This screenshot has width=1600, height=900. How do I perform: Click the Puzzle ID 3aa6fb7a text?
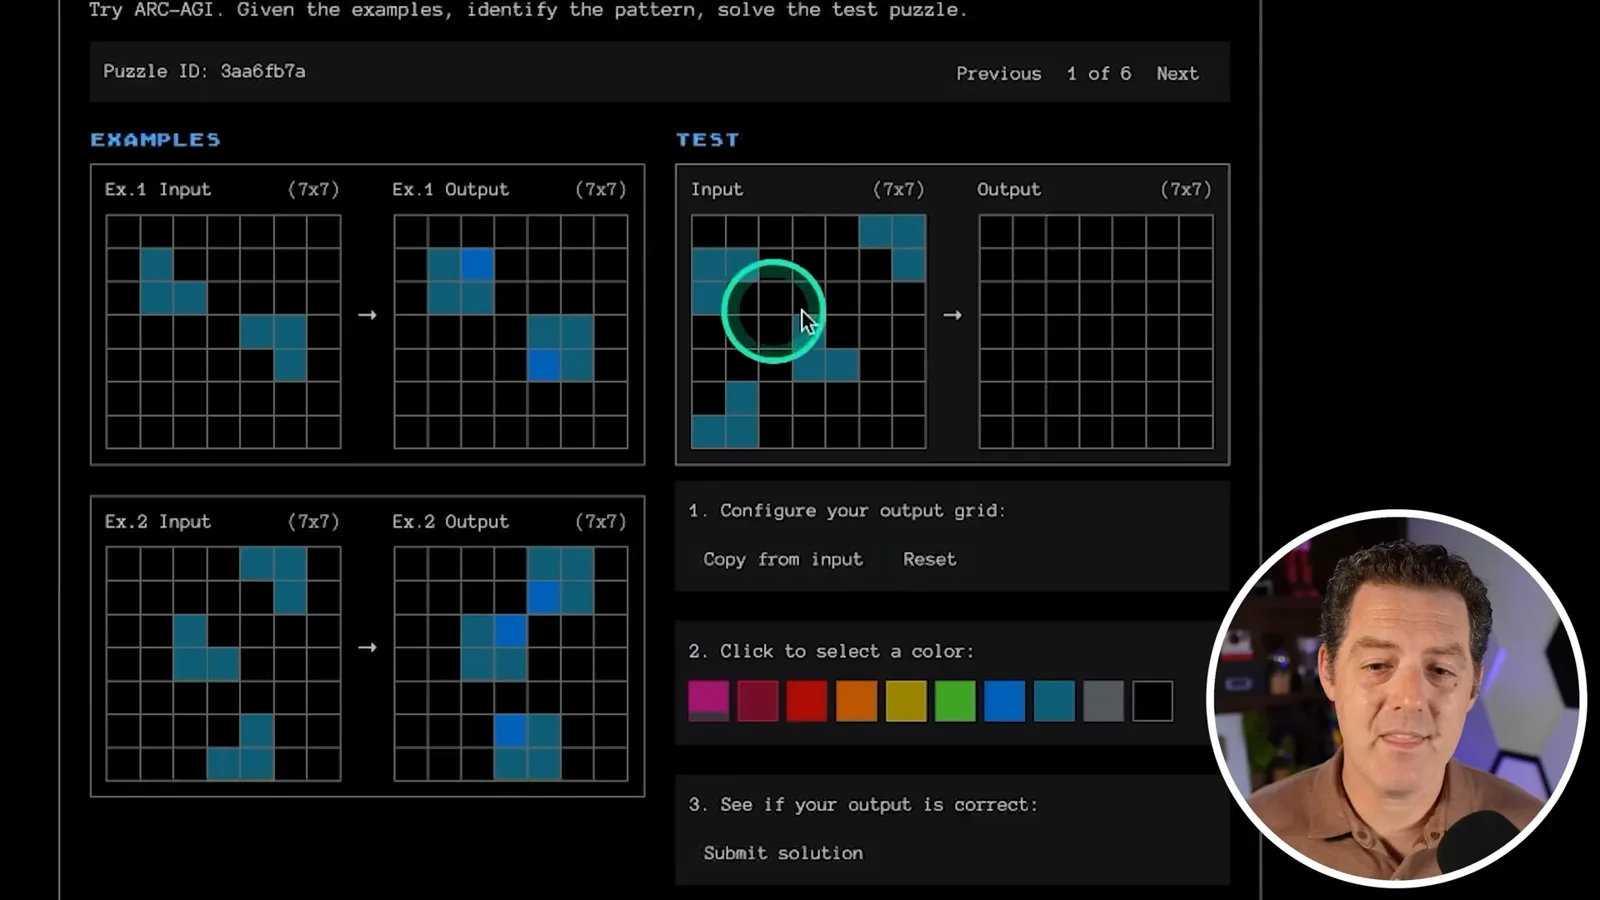click(204, 71)
